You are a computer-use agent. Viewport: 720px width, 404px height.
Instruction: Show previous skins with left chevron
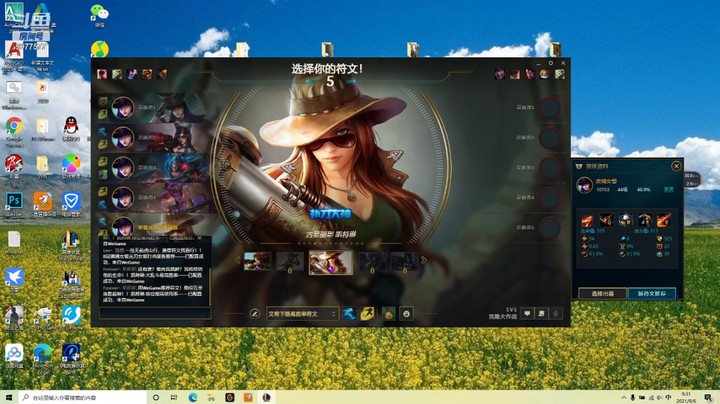237,260
